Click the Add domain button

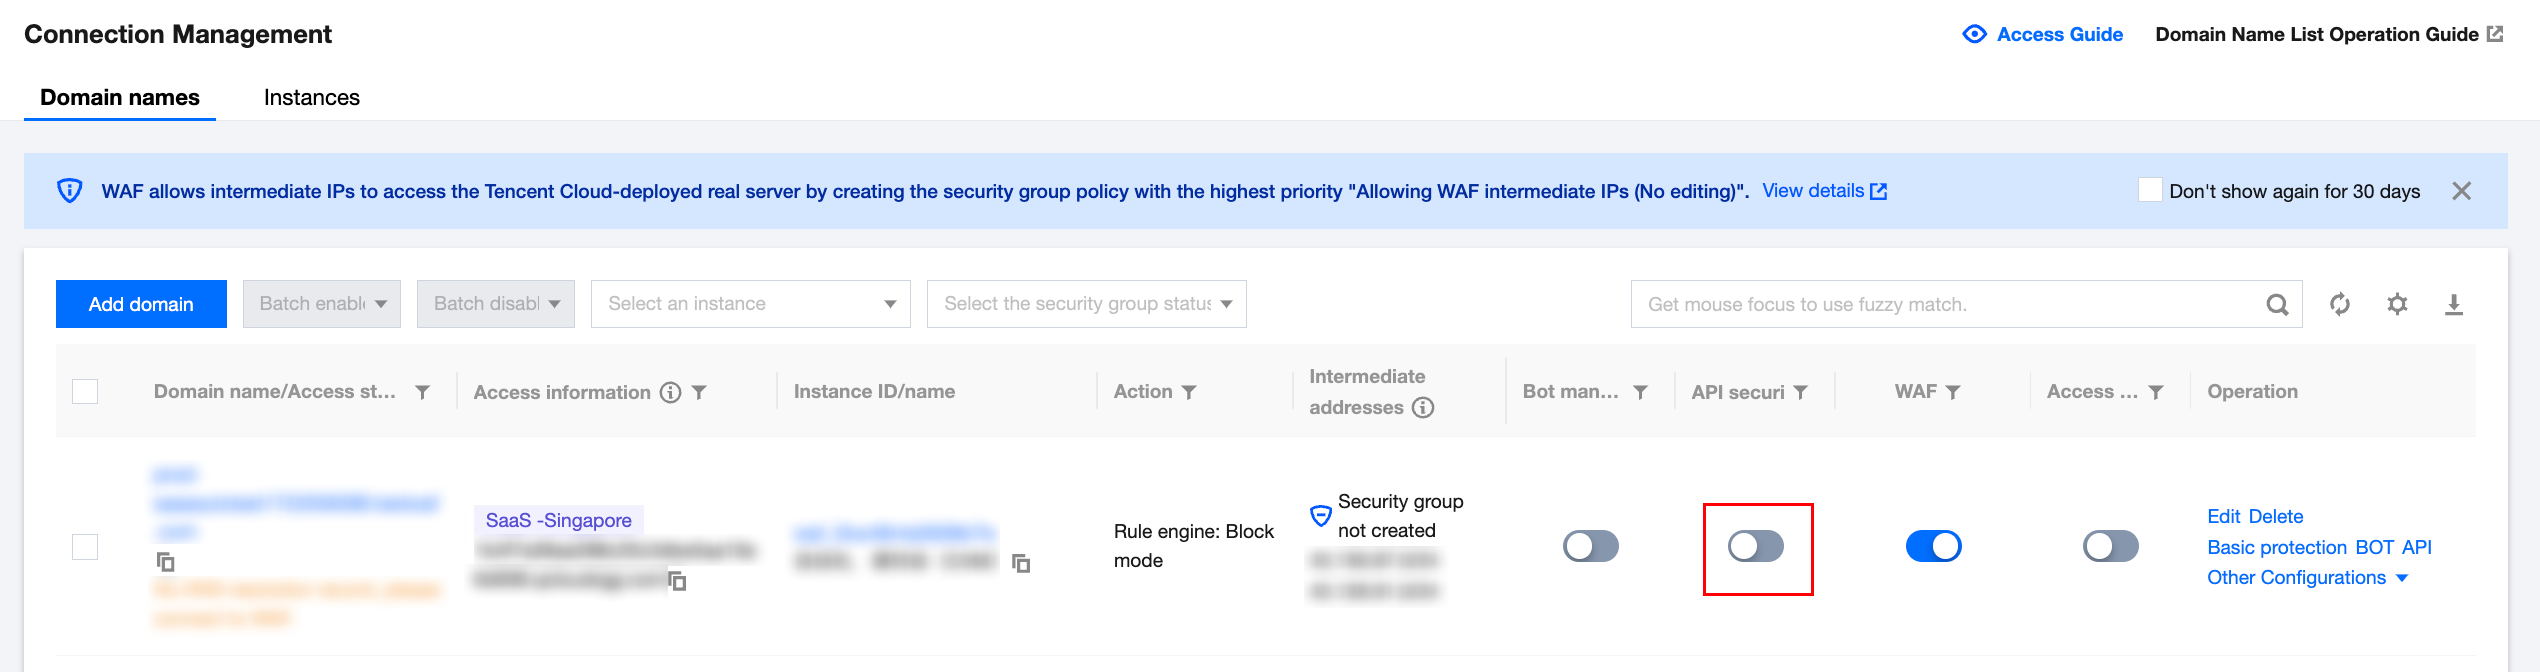coord(141,304)
